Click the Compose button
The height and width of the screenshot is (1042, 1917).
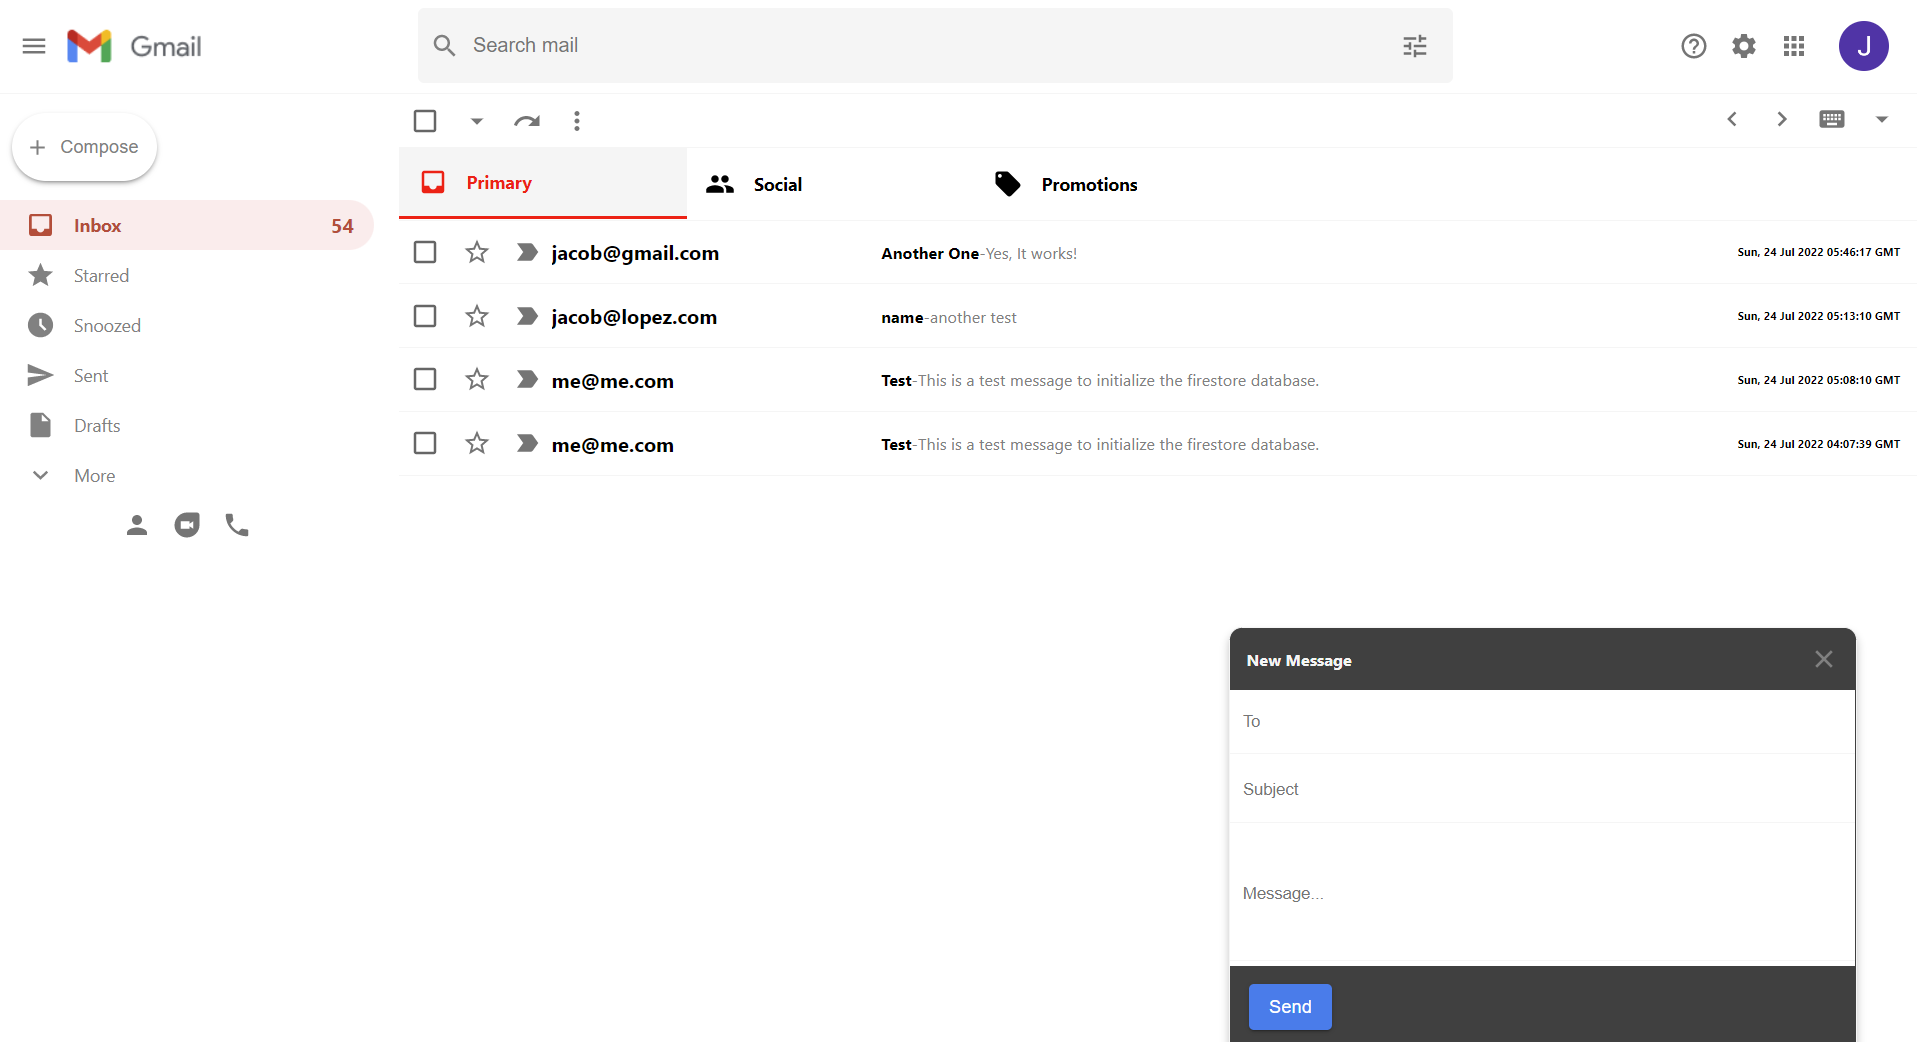tap(85, 147)
